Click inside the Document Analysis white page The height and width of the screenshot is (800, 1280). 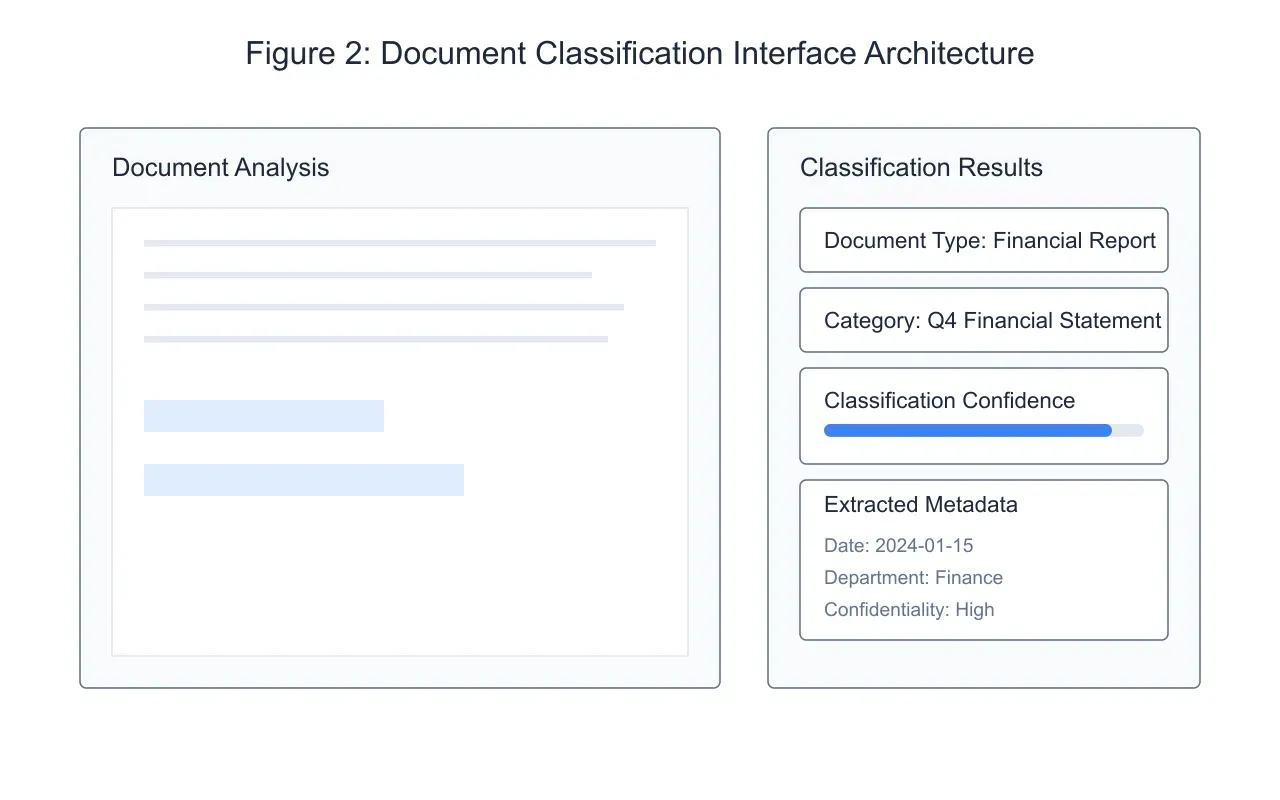click(x=400, y=580)
